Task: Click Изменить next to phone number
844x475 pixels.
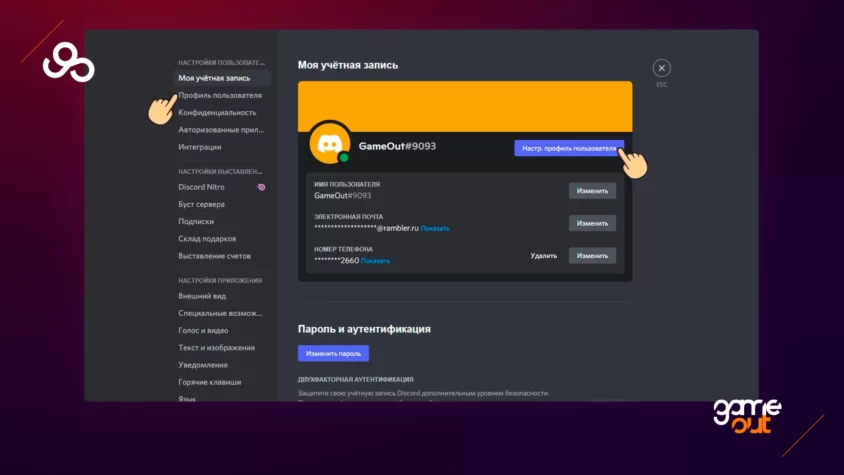Action: tap(592, 255)
